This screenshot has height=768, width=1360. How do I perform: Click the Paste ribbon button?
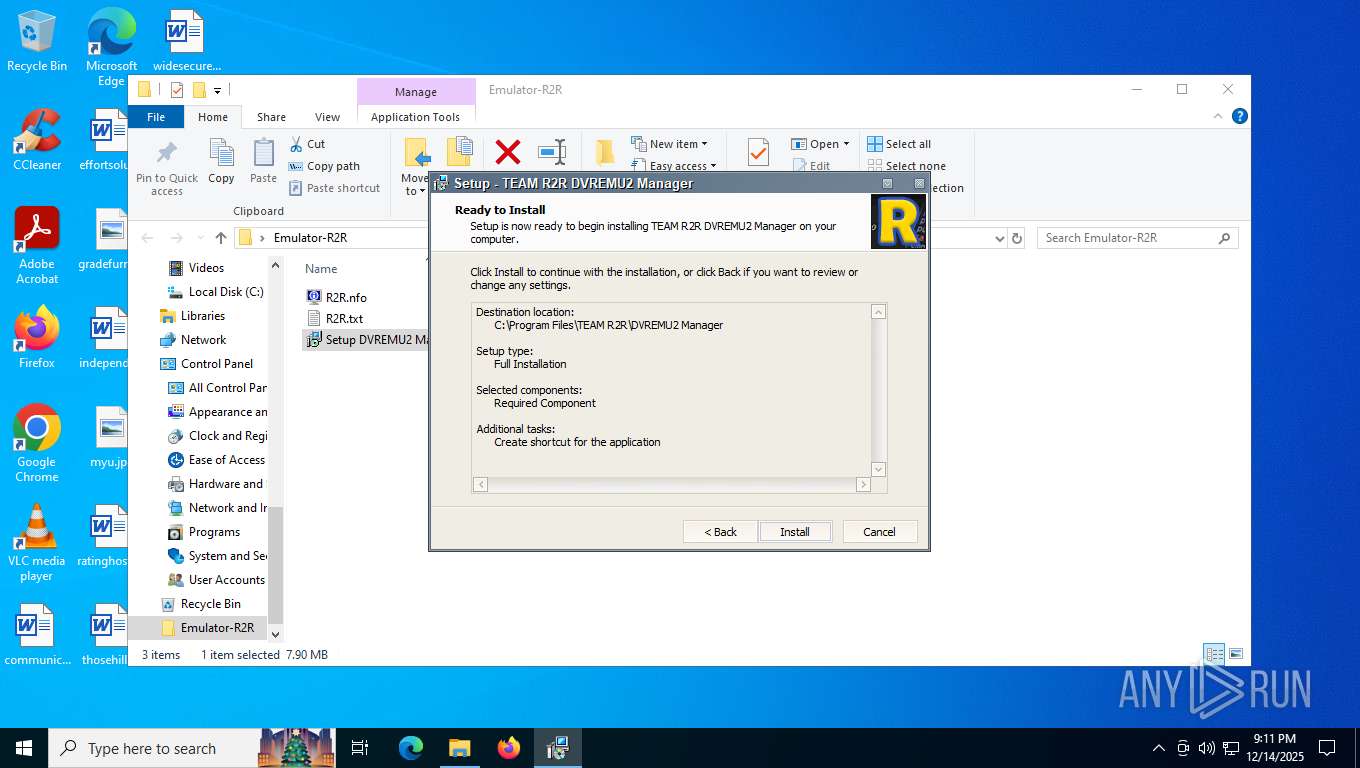click(263, 162)
